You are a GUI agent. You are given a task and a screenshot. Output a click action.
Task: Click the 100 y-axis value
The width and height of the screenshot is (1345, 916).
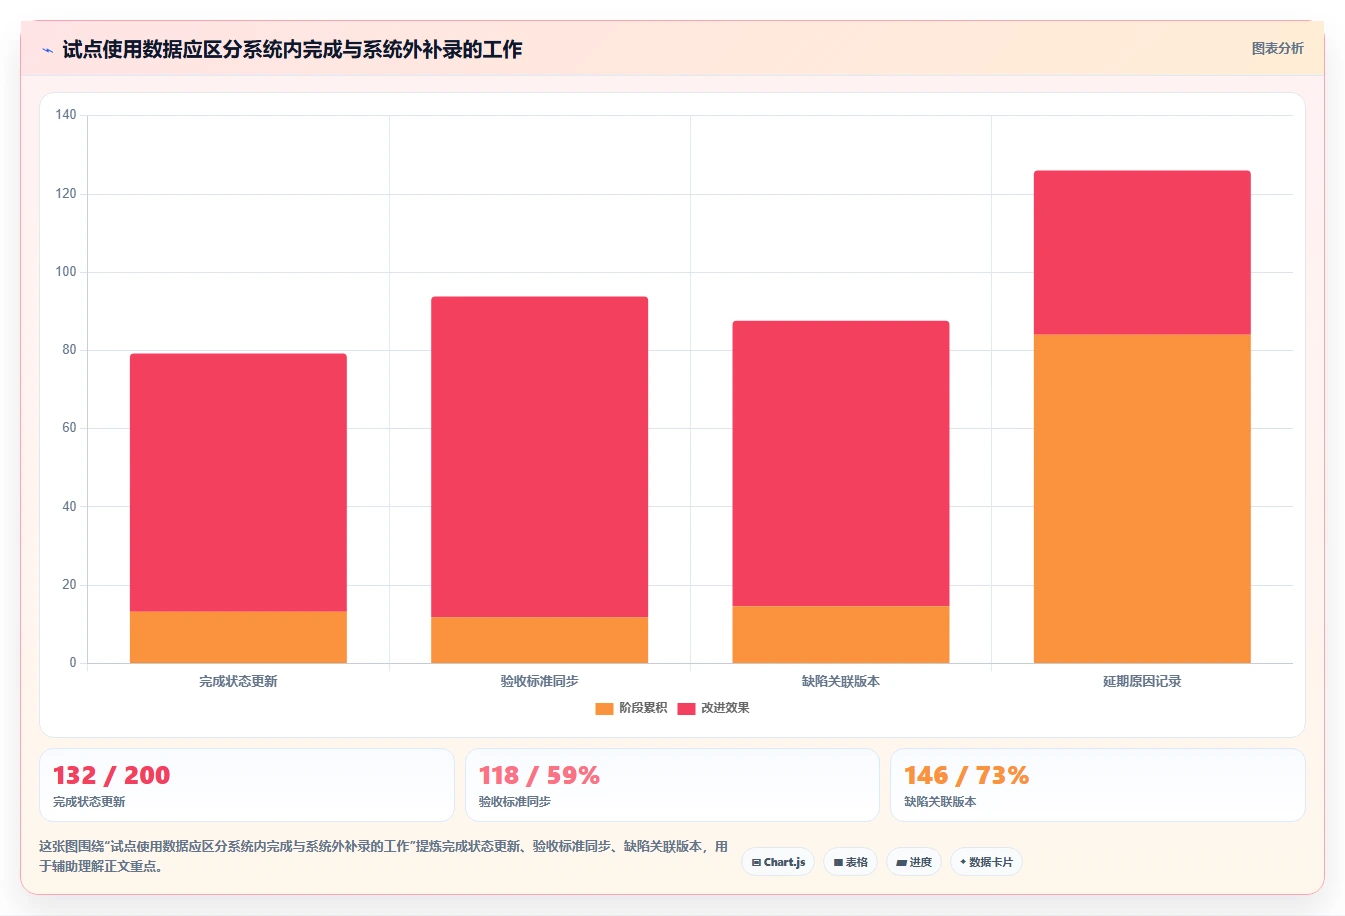[x=66, y=272]
